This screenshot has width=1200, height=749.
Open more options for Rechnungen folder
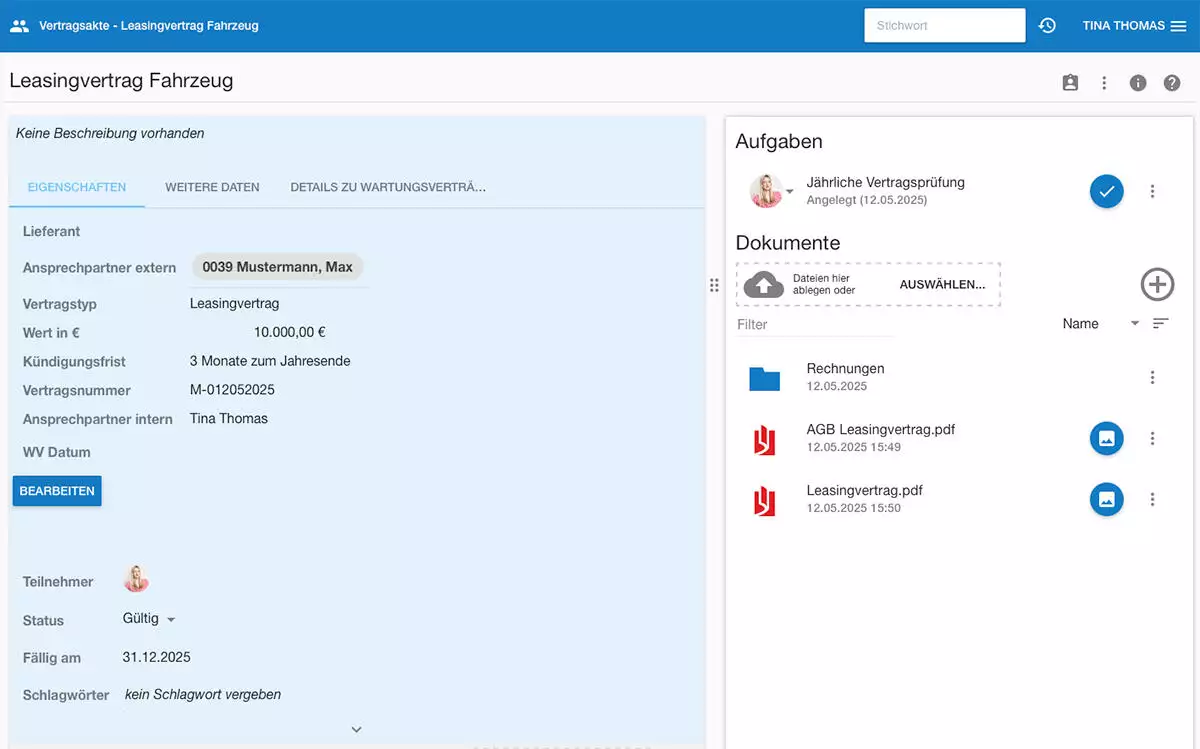(1152, 377)
